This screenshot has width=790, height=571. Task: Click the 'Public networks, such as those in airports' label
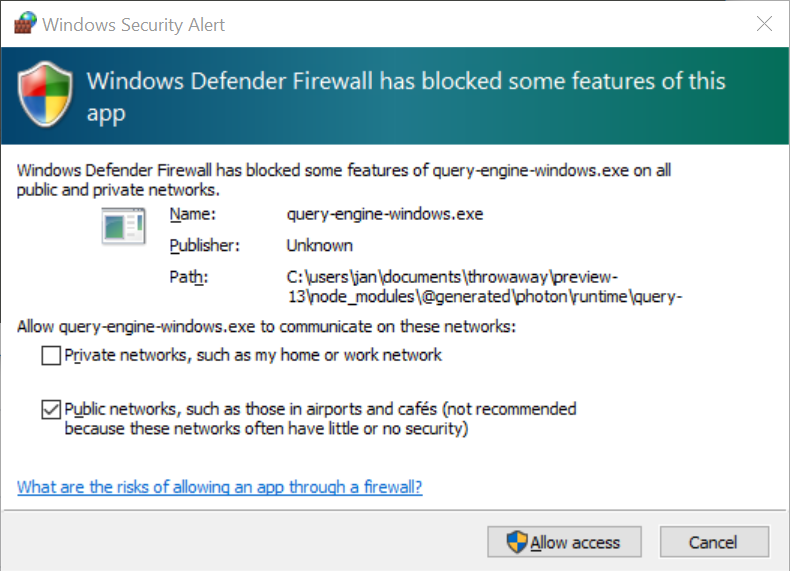[320, 419]
